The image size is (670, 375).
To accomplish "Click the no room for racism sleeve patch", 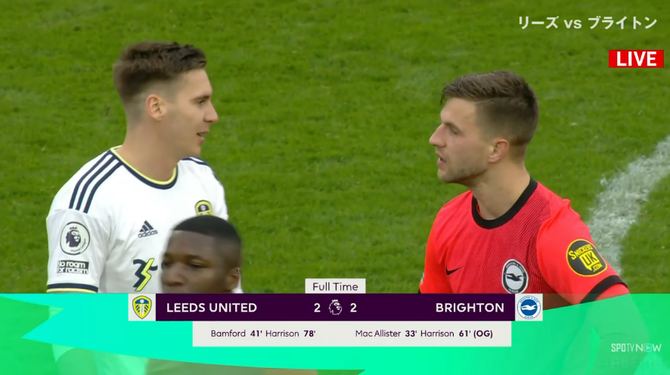I will (x=73, y=267).
